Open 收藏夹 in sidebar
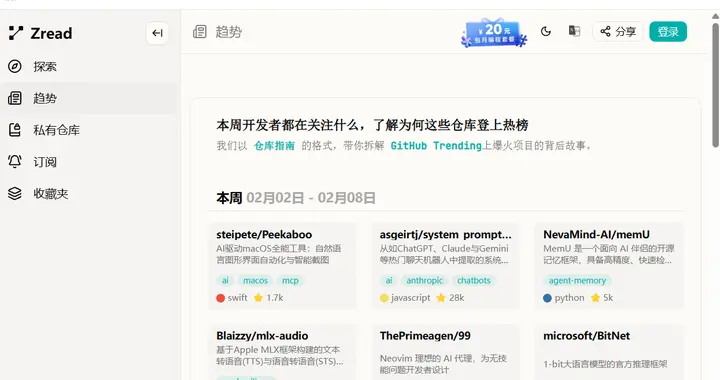This screenshot has width=720, height=380. 90,194
